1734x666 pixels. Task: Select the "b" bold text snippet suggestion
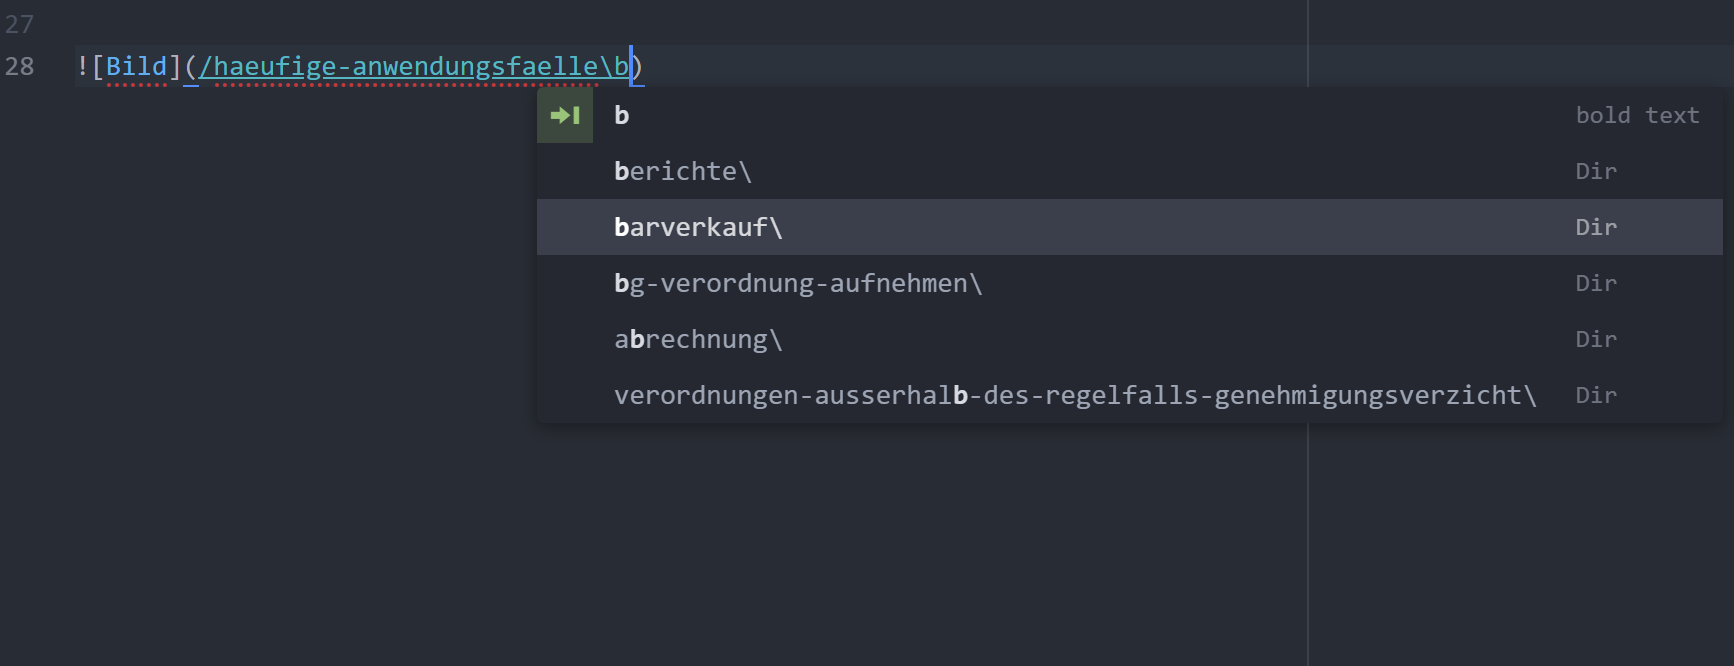[622, 115]
